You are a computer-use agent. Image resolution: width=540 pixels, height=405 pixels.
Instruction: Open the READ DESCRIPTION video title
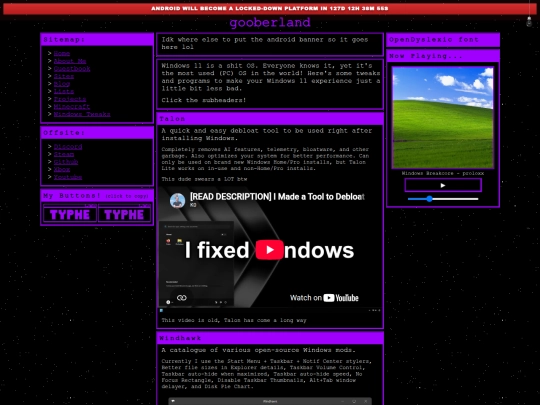(x=277, y=197)
